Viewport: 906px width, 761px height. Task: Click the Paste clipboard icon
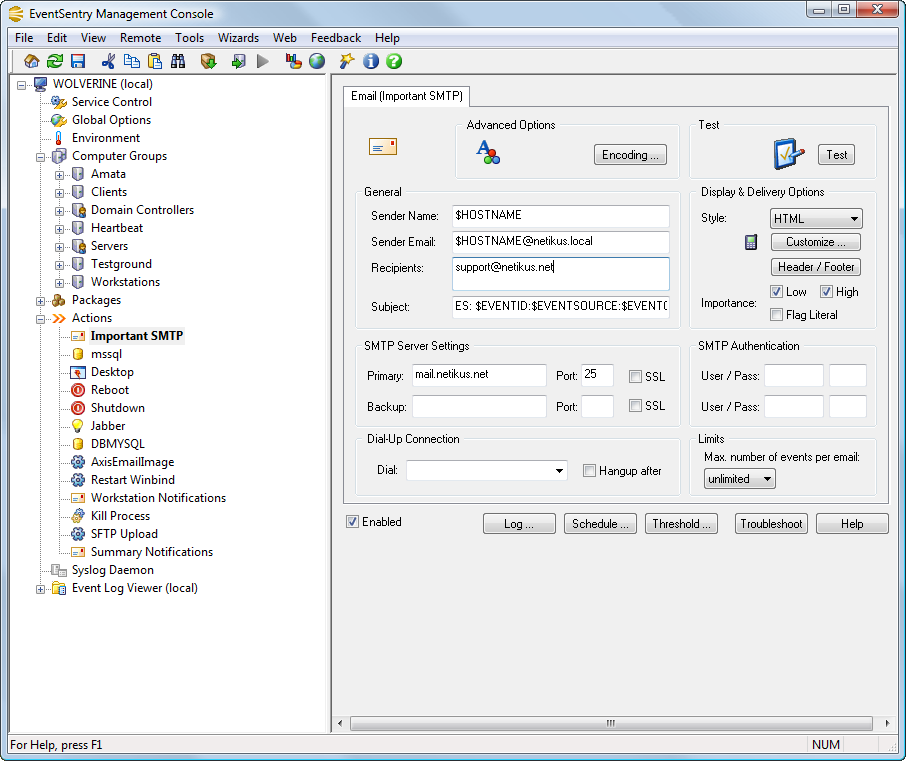pos(155,61)
